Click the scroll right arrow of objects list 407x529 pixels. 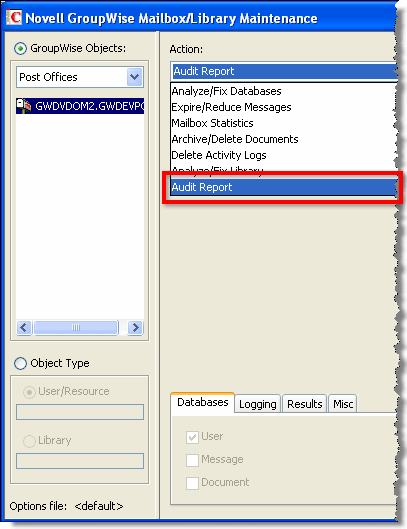(x=135, y=327)
